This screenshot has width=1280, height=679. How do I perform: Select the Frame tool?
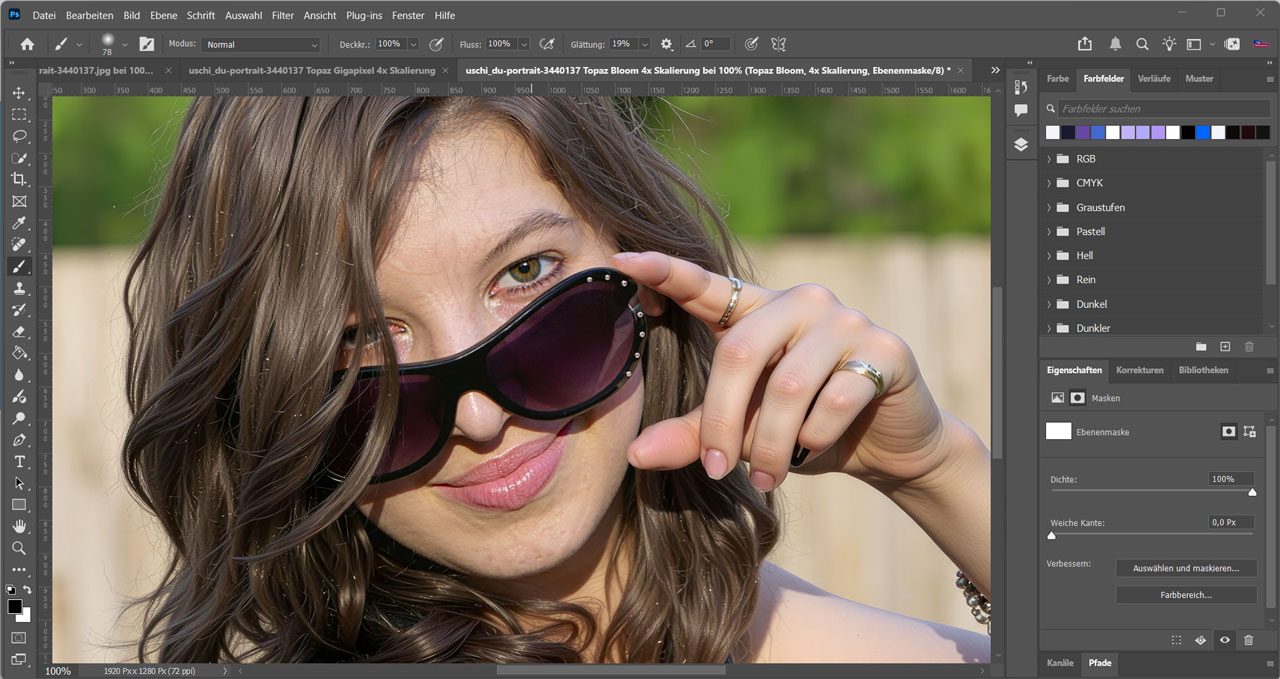(x=19, y=201)
